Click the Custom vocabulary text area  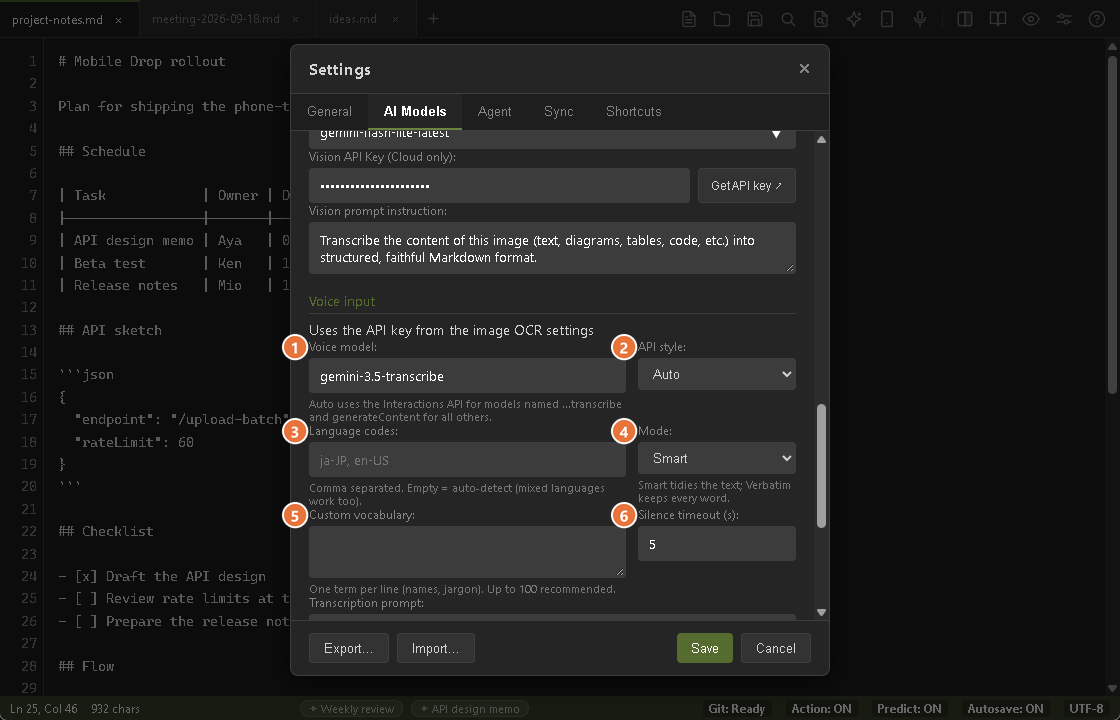[x=467, y=552]
